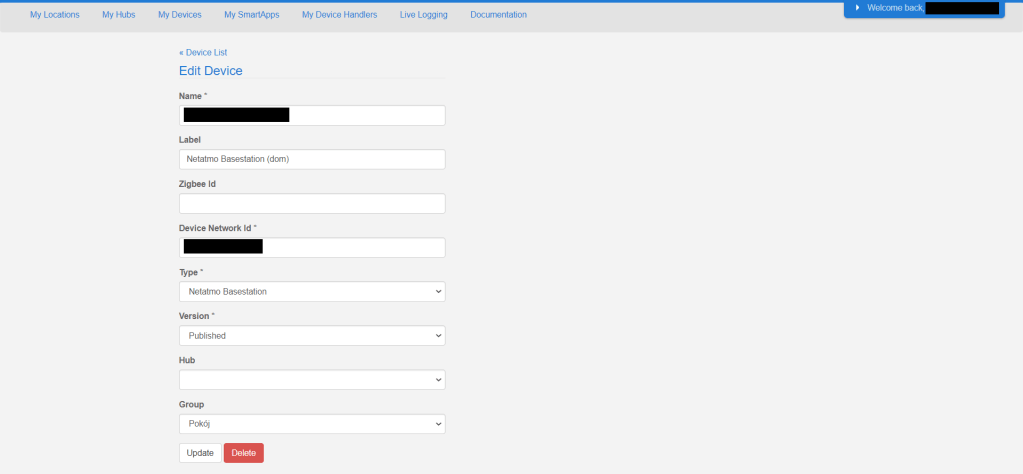The height and width of the screenshot is (474, 1023).
Task: Select the Device Network Id input
Action: click(x=350, y=248)
